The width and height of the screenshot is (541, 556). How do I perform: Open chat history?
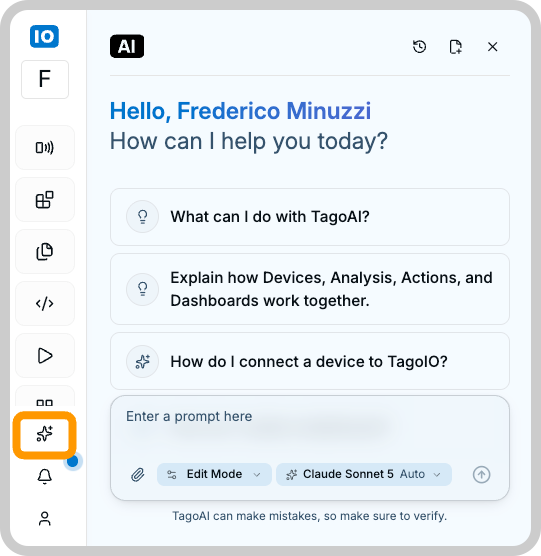click(x=419, y=46)
